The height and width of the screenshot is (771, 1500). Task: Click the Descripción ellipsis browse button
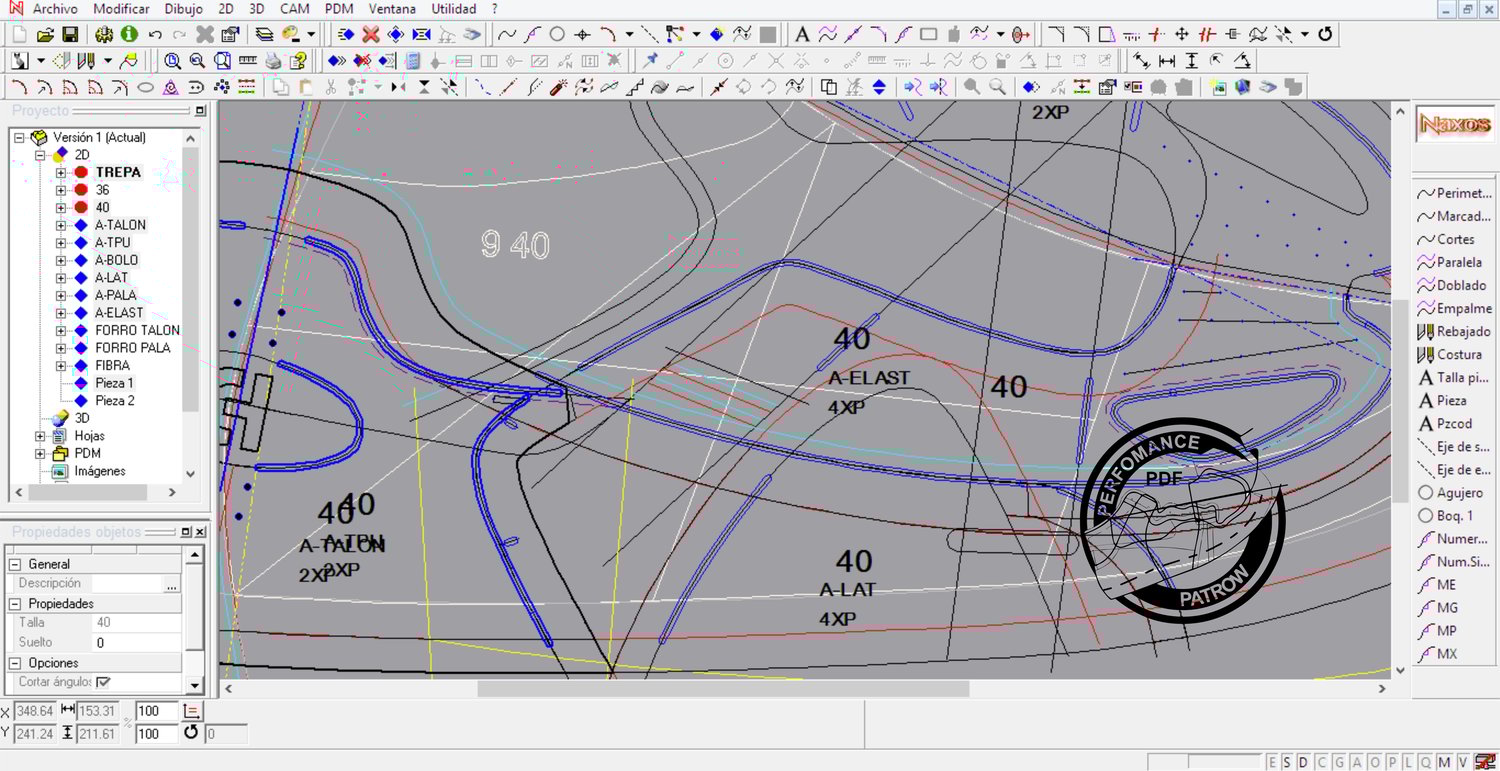click(x=171, y=584)
